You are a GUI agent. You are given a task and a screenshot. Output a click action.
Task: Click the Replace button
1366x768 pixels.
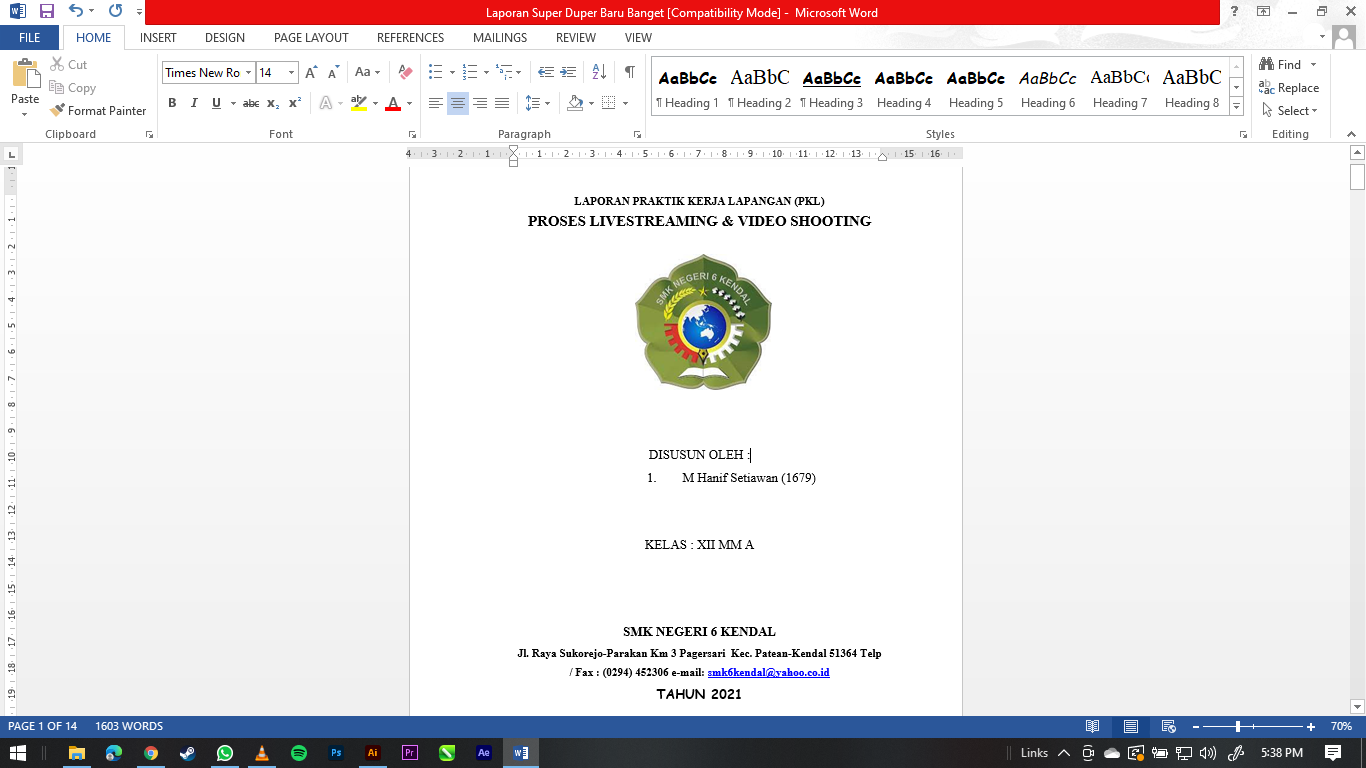click(1290, 87)
